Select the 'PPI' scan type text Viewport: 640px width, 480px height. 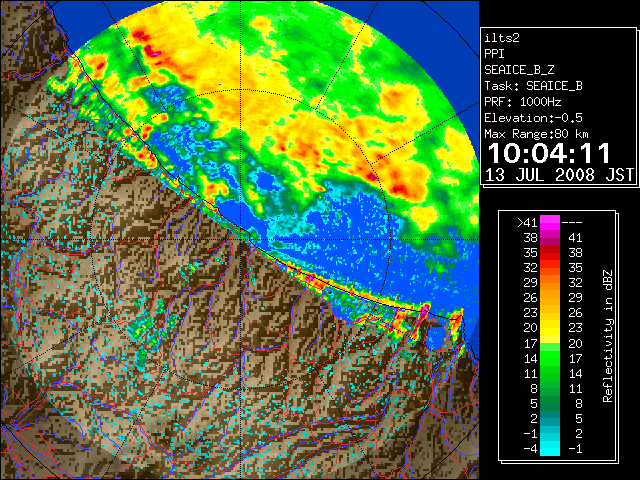(494, 54)
